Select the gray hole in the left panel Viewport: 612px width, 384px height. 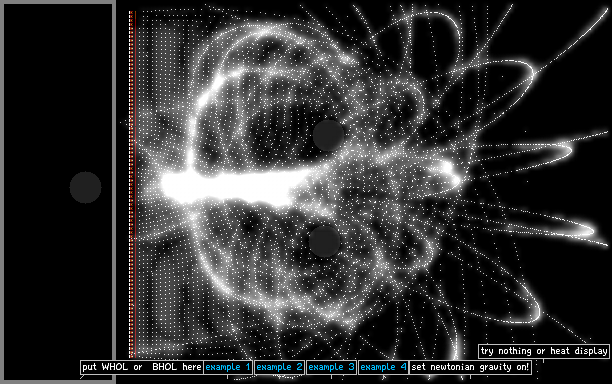[85, 187]
